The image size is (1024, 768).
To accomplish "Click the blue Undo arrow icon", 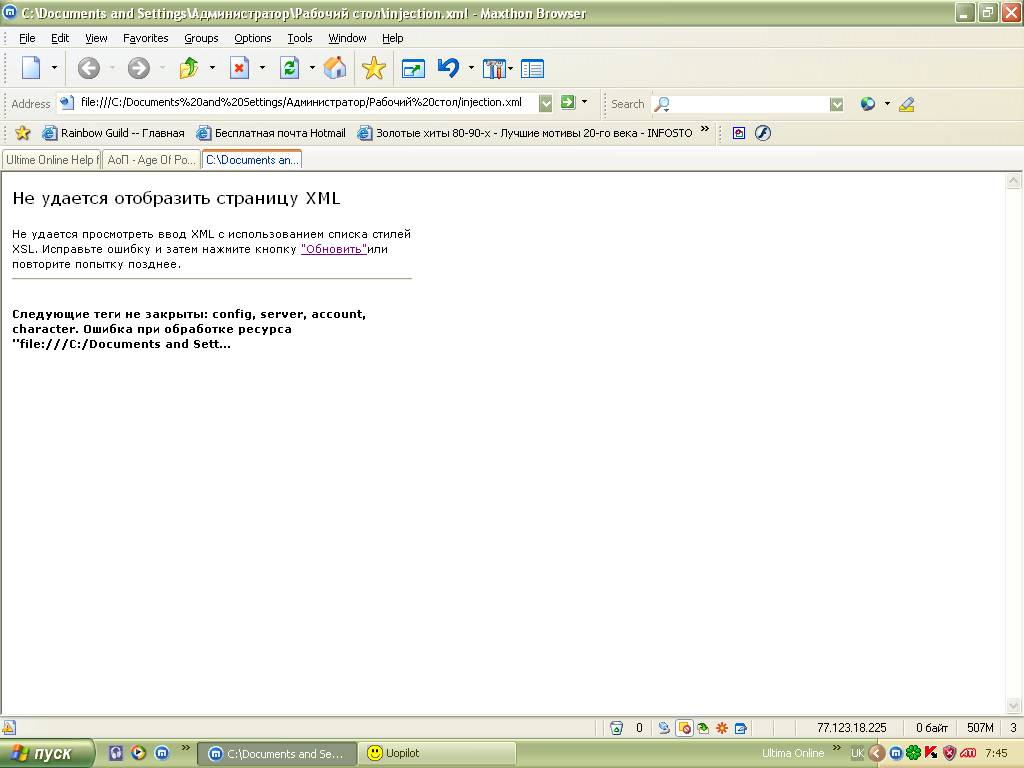I will [449, 68].
